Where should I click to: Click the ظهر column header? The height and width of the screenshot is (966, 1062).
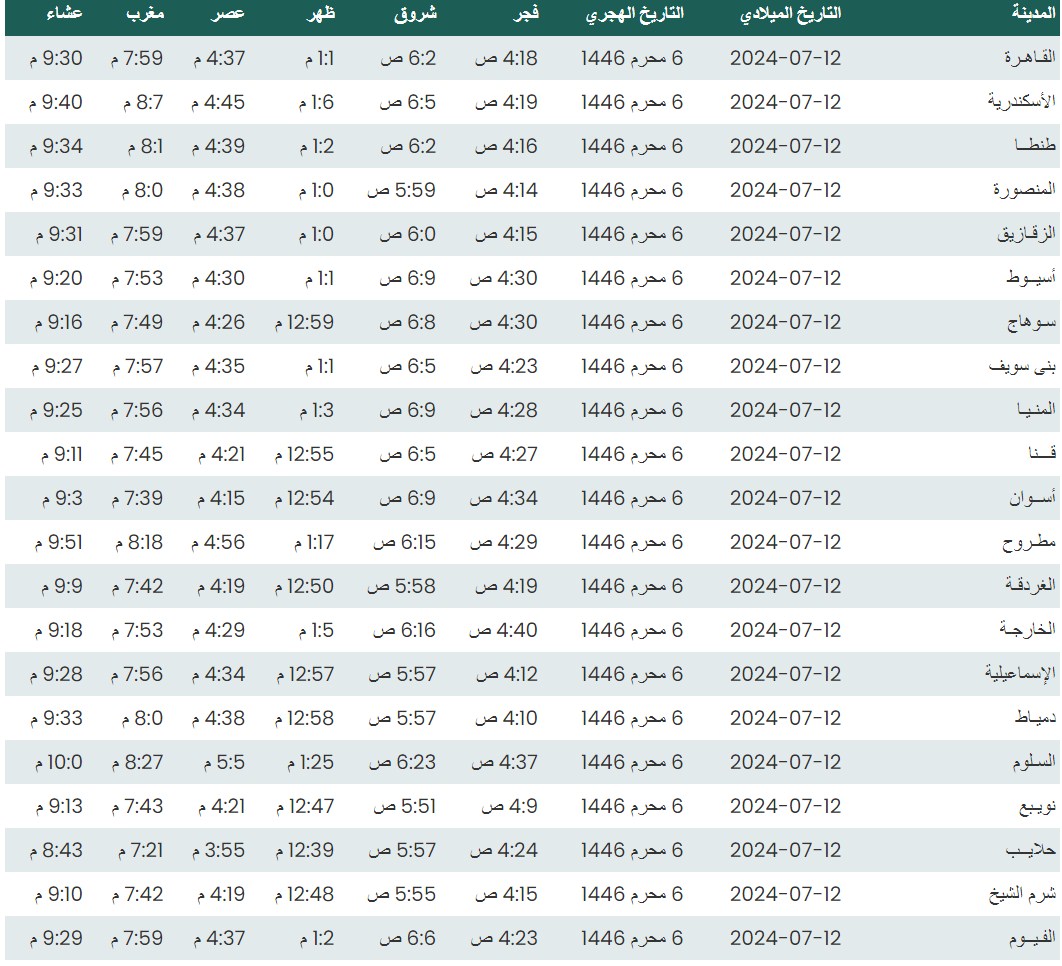point(318,14)
